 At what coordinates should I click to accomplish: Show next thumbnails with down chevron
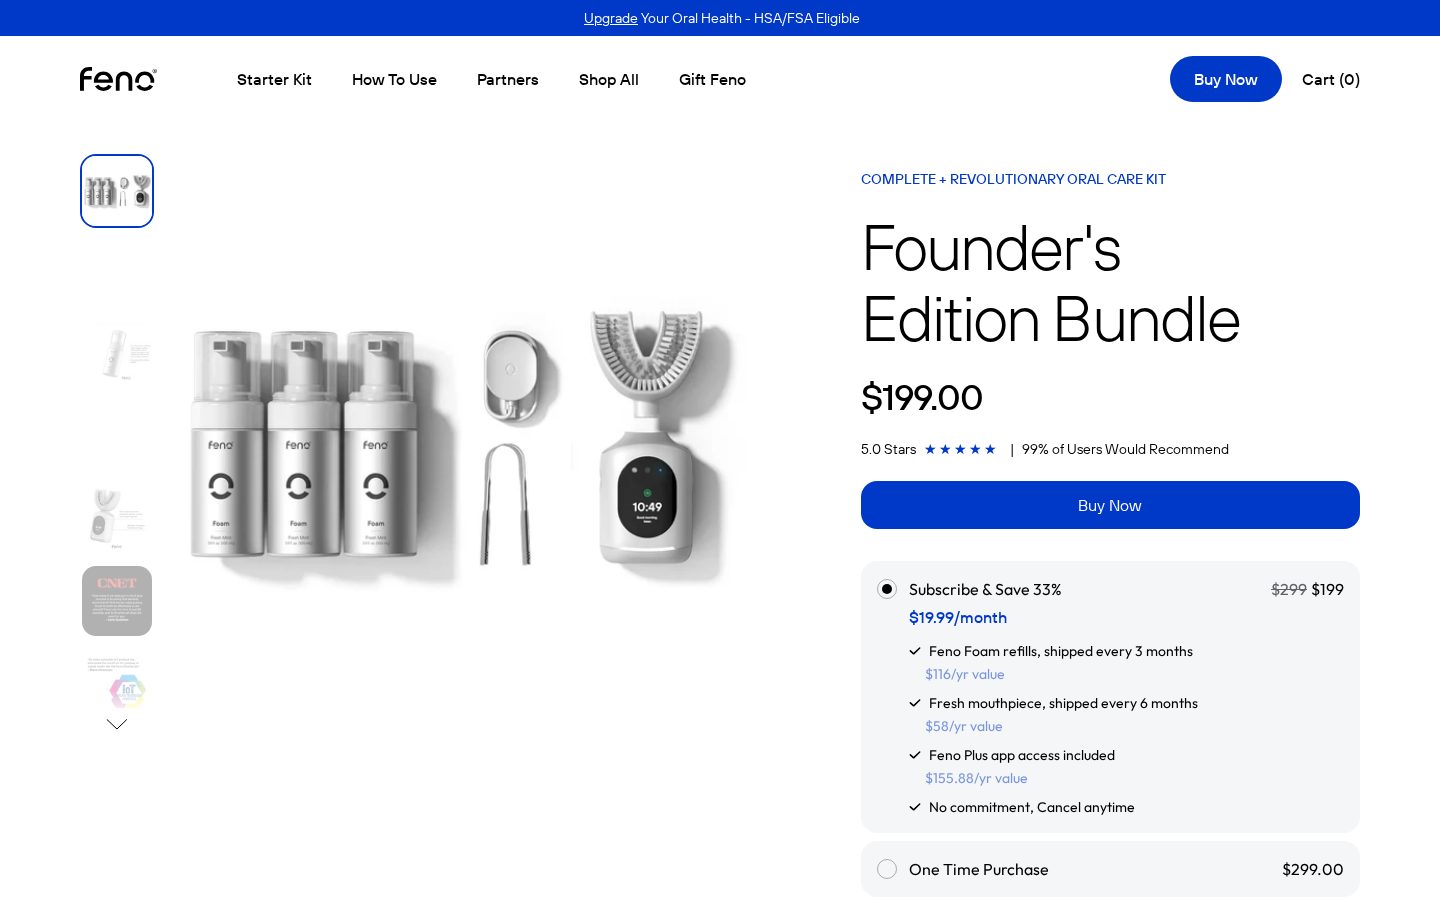117,724
